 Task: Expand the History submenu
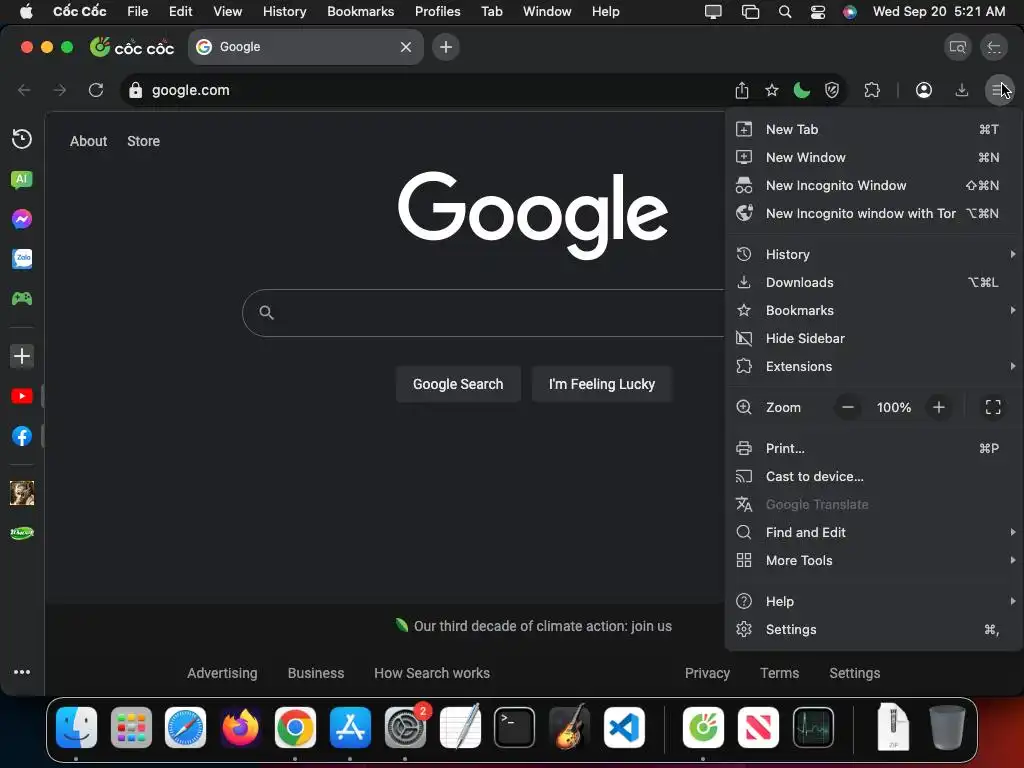point(873,254)
